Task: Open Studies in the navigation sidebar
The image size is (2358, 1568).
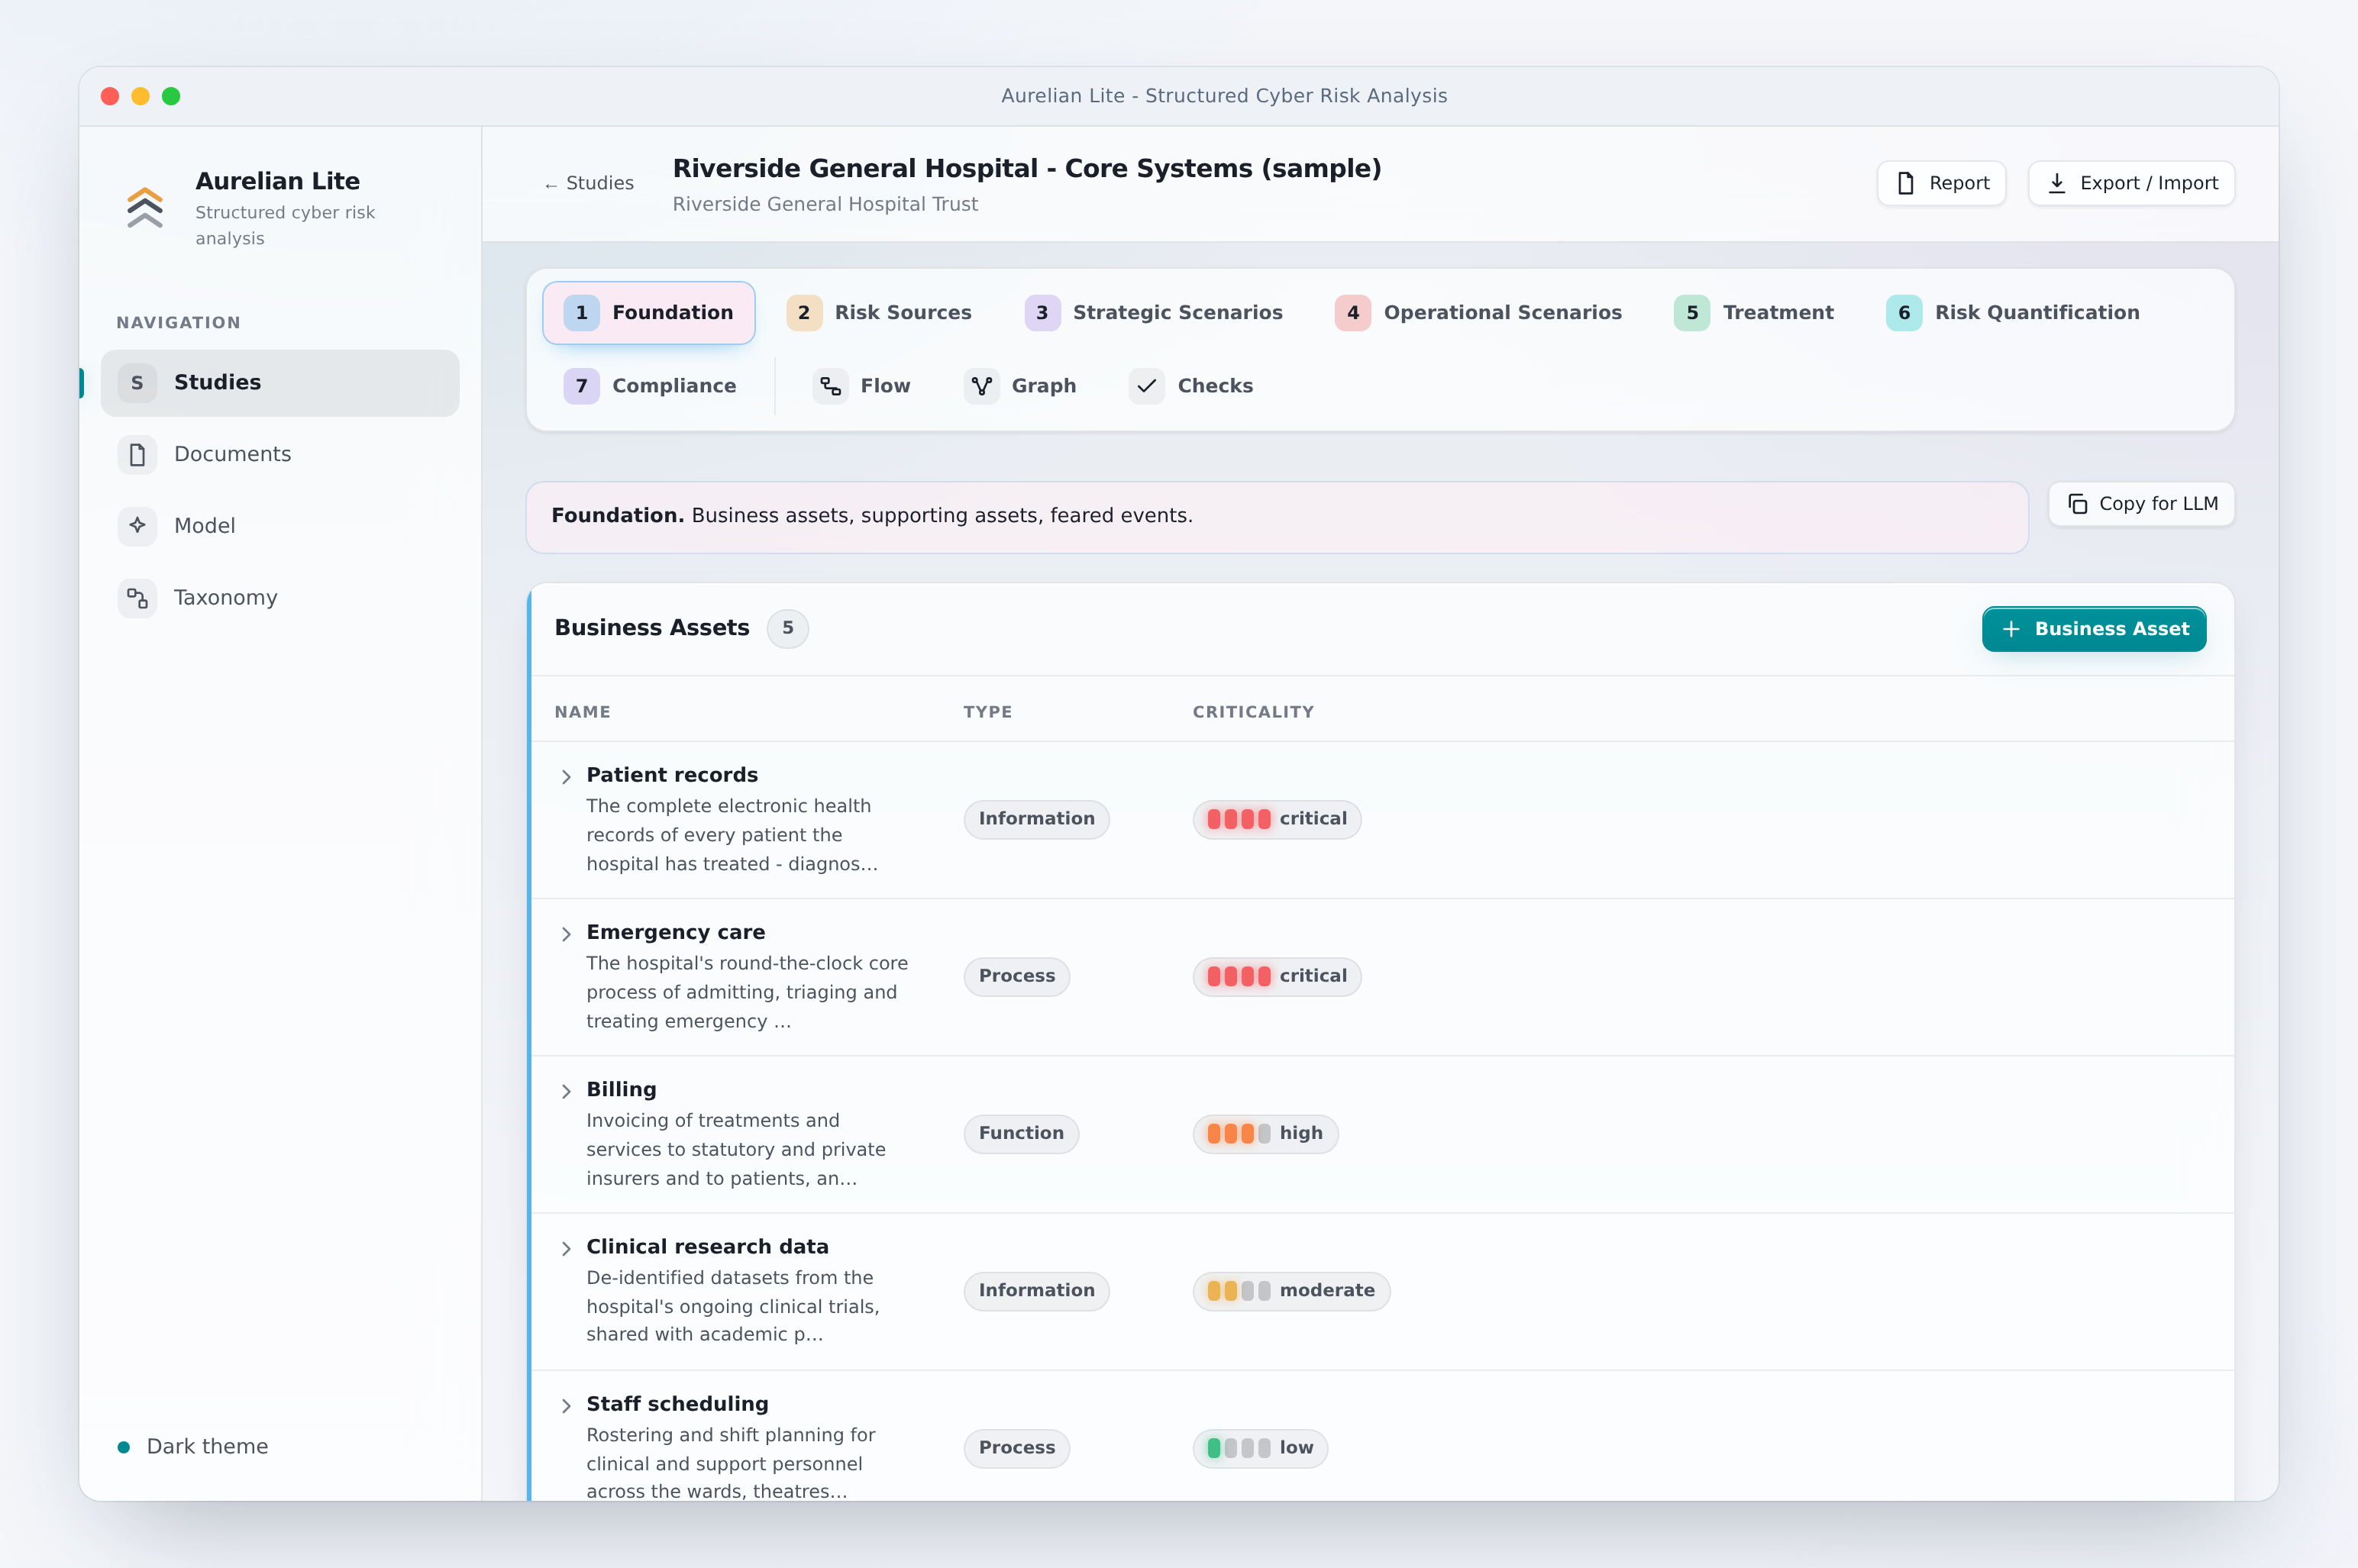Action: tap(280, 383)
